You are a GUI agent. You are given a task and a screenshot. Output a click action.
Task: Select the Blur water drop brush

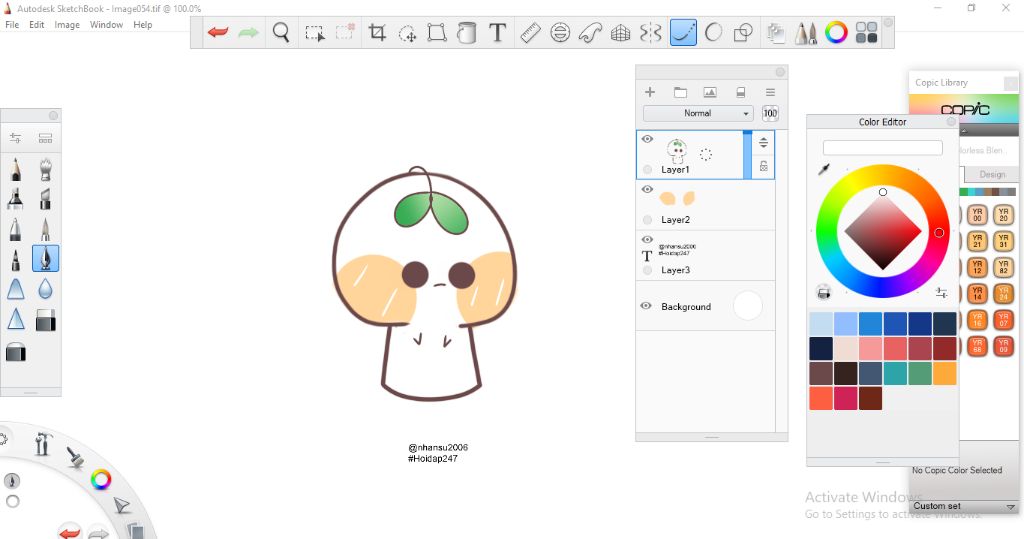point(45,288)
